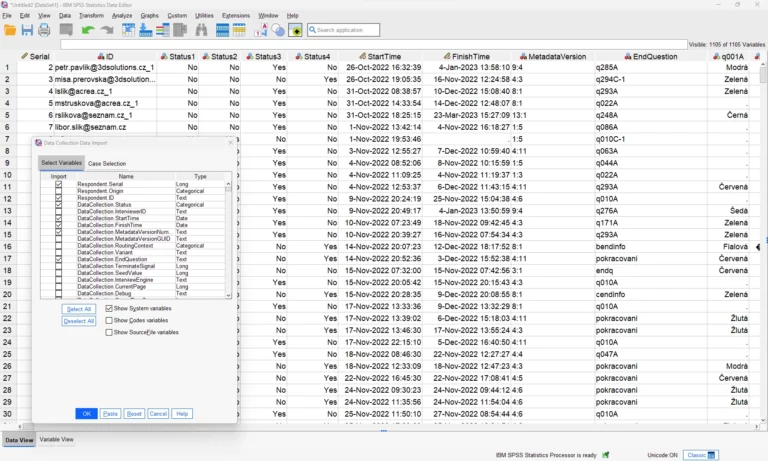Click the data grid horizontal scroll-right arrow

757,427
